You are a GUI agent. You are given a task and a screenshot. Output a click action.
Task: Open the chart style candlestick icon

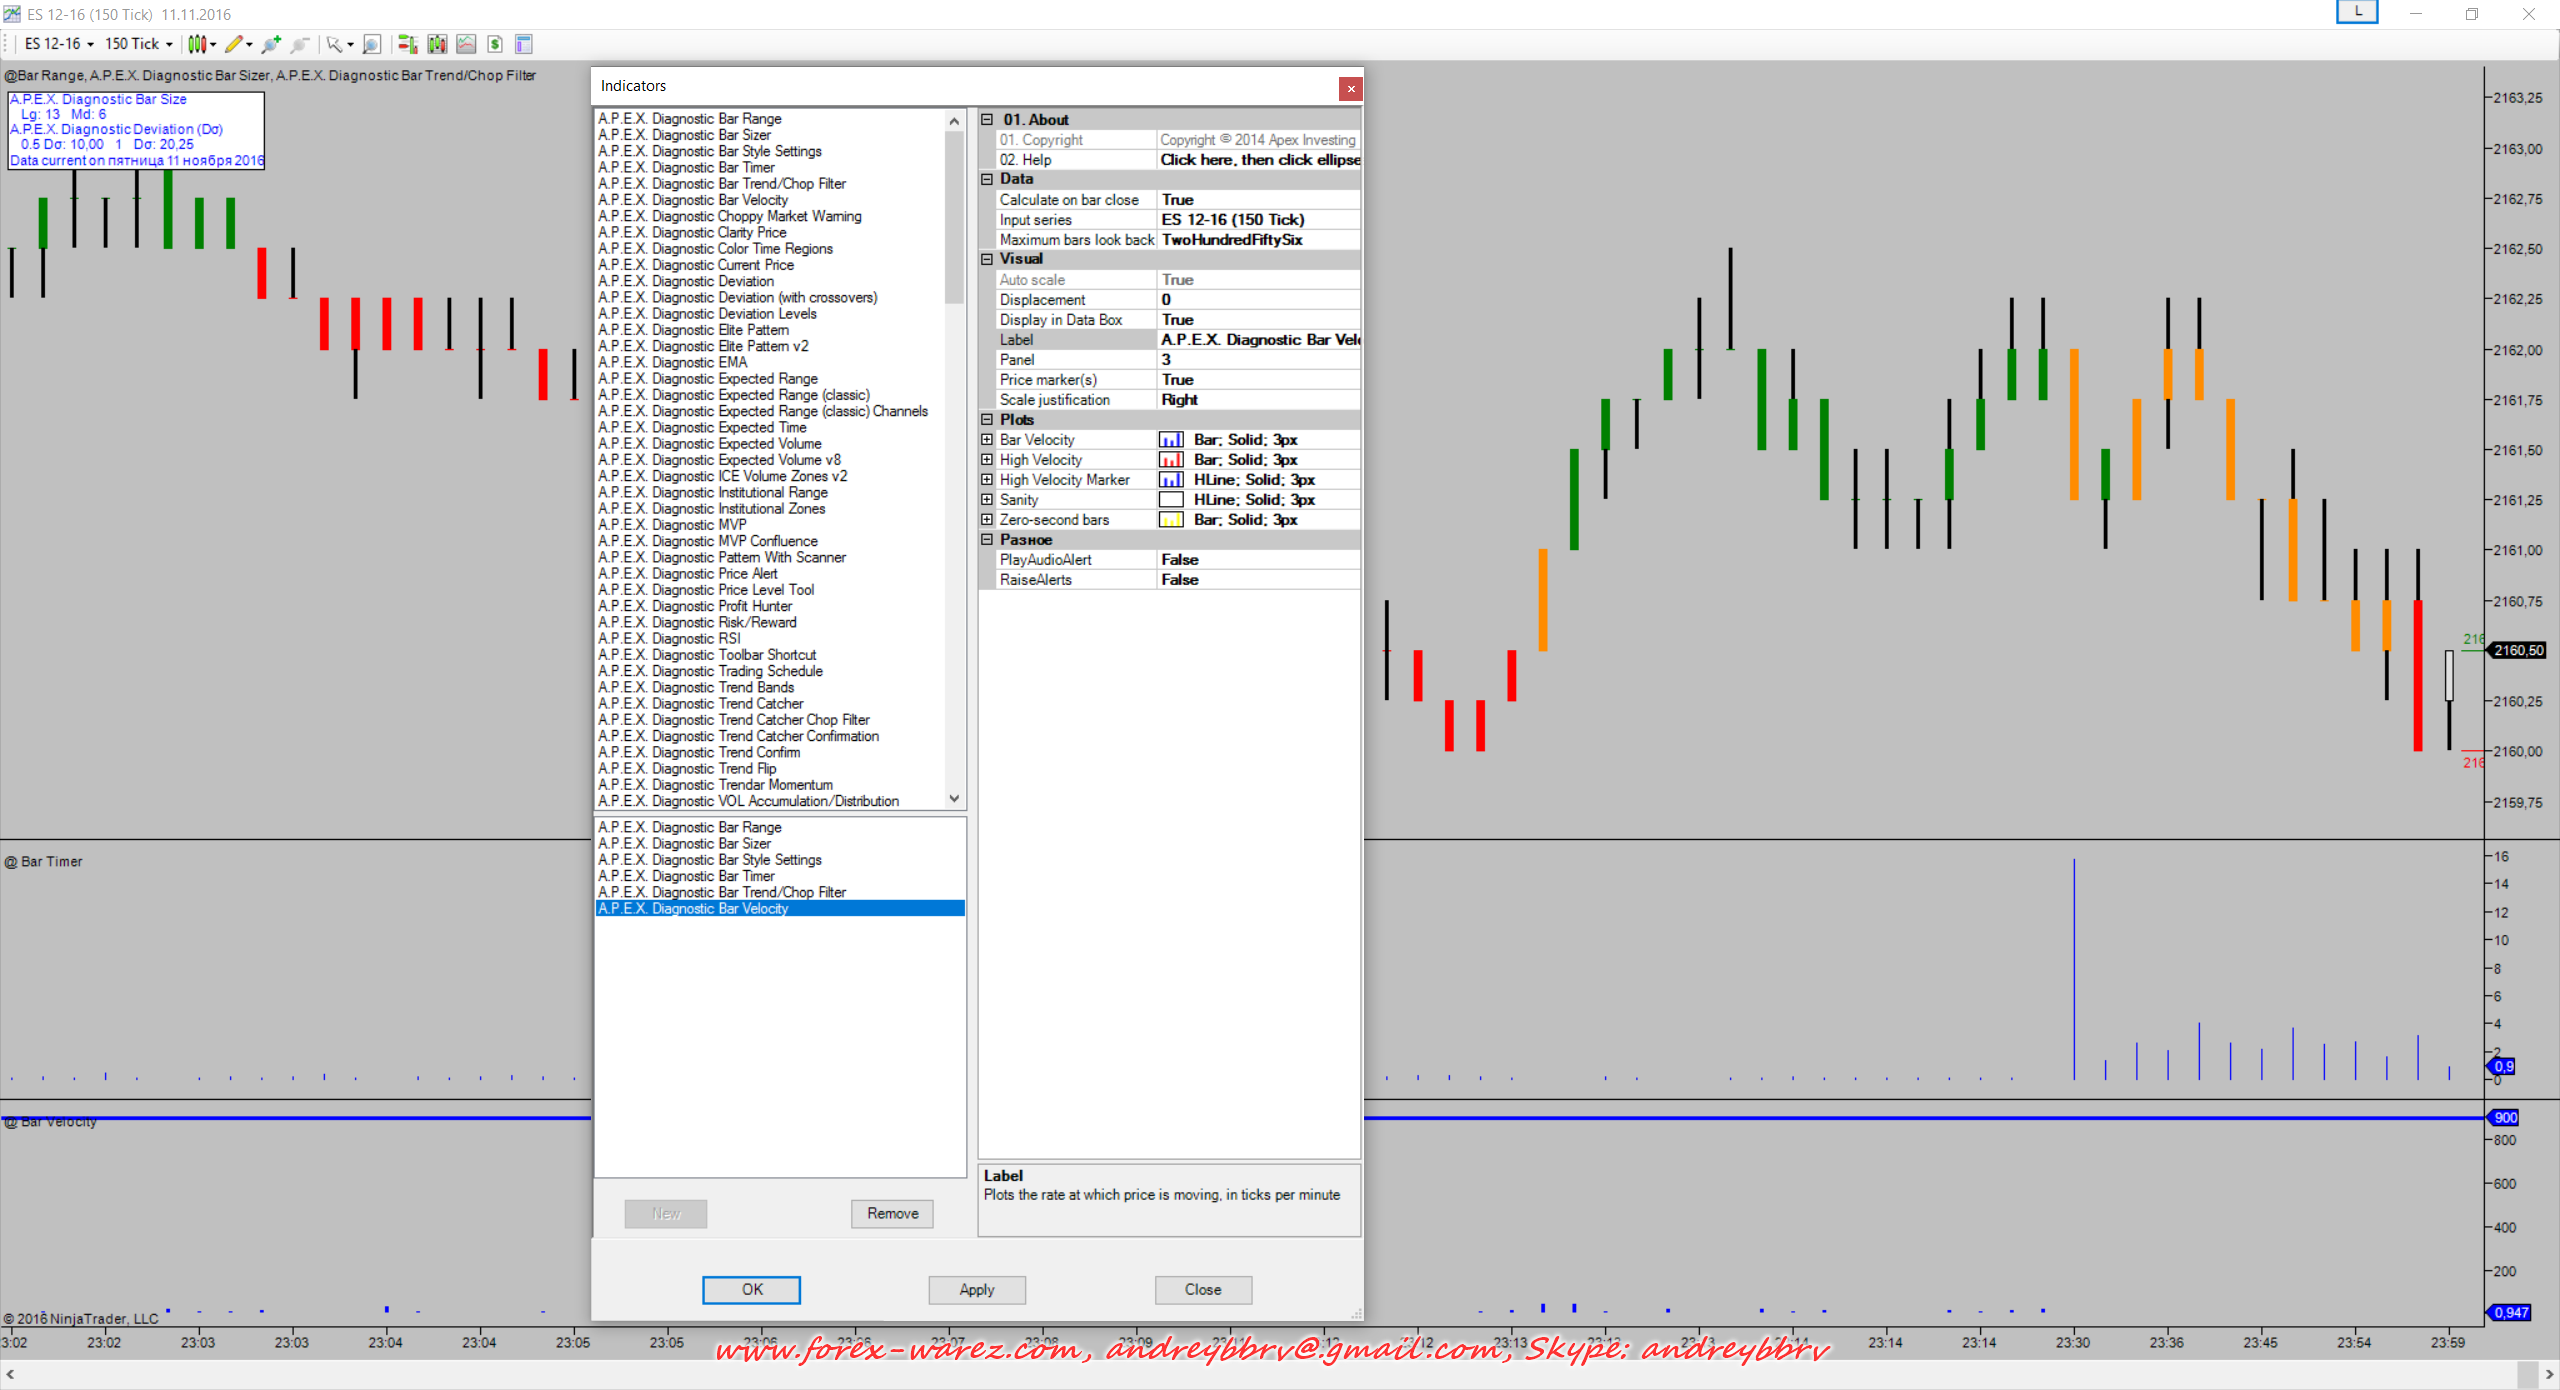(x=197, y=44)
